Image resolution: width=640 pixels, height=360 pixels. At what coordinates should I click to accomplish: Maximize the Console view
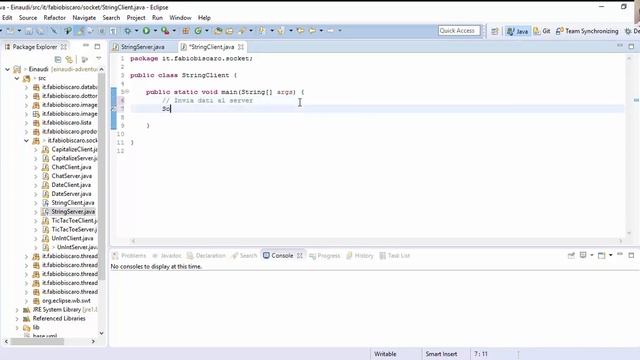point(631,255)
